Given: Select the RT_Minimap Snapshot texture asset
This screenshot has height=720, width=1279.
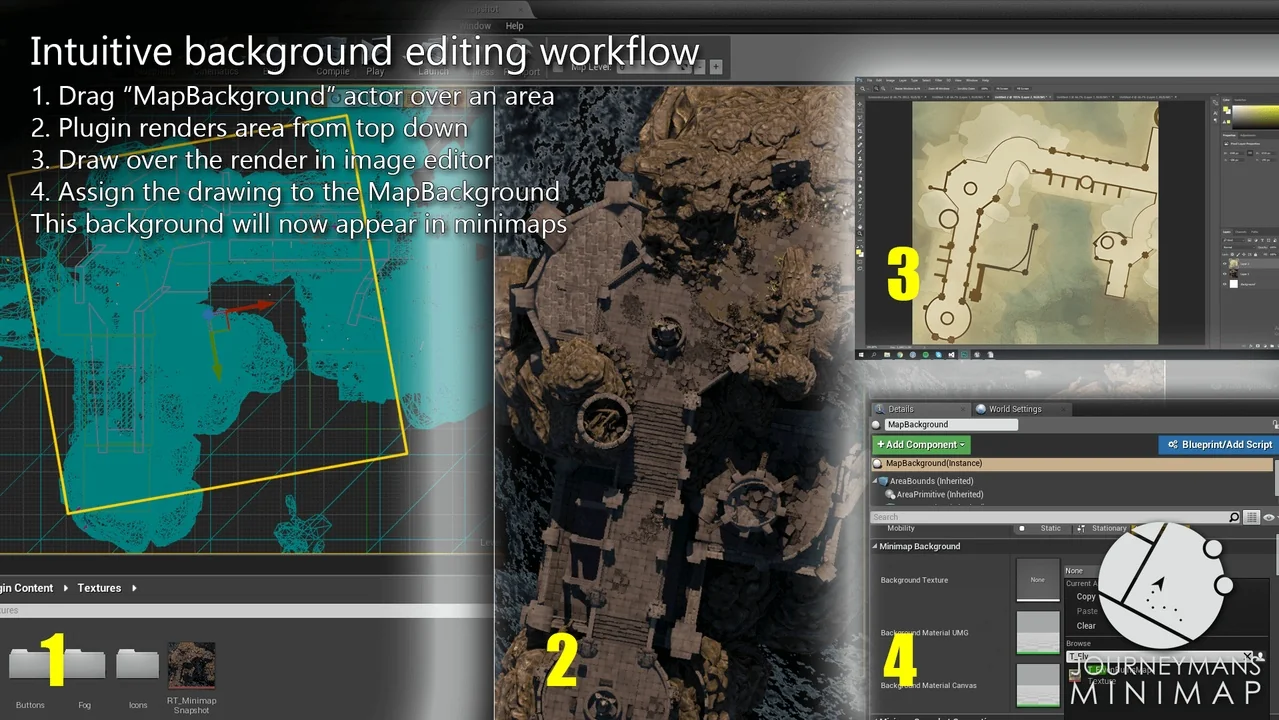Looking at the screenshot, I should [x=191, y=667].
